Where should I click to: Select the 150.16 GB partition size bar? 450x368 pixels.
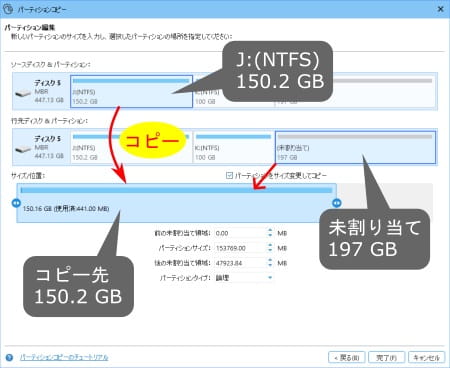pos(176,203)
